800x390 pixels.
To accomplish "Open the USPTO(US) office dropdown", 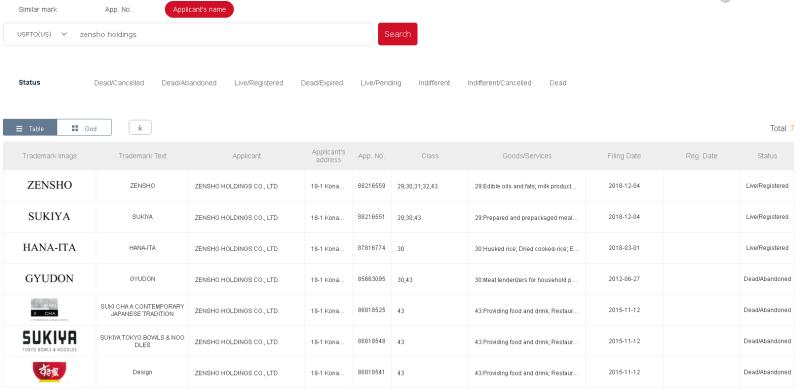I will point(42,34).
